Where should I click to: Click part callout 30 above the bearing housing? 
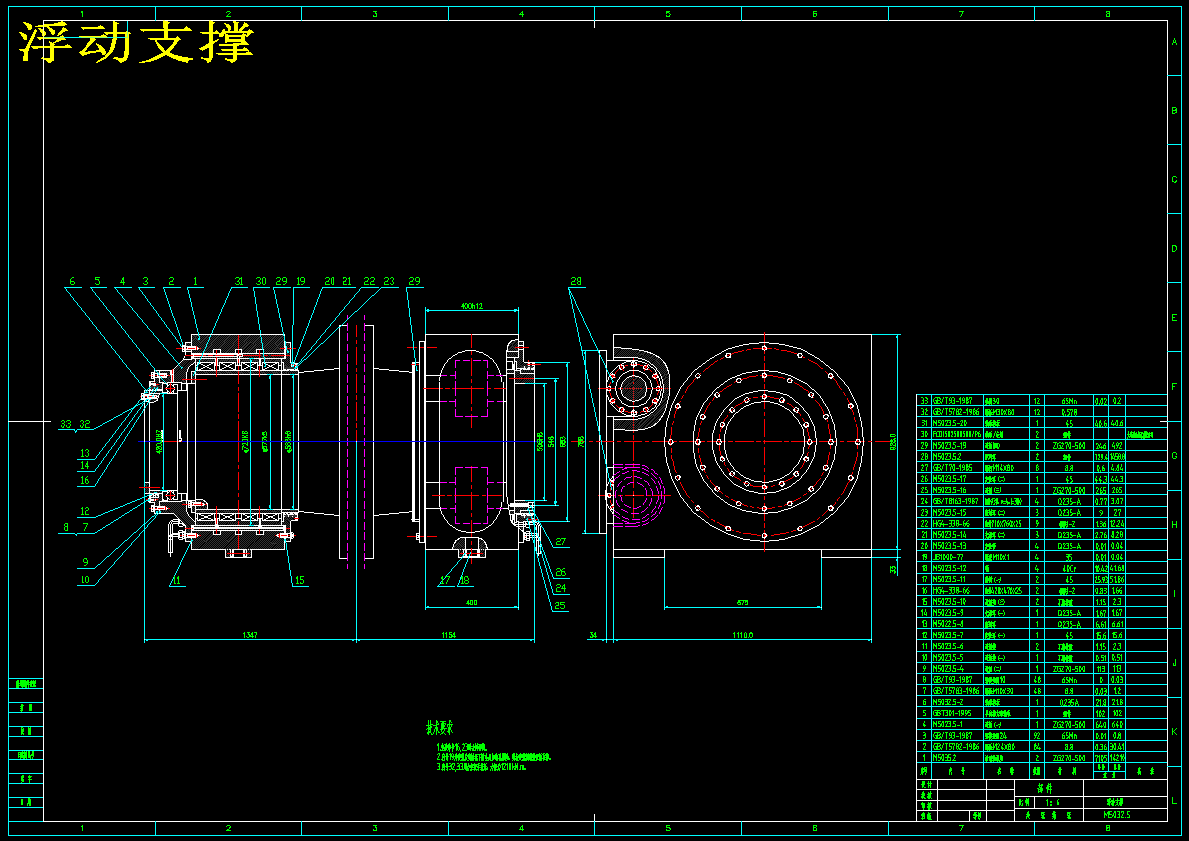tap(261, 281)
